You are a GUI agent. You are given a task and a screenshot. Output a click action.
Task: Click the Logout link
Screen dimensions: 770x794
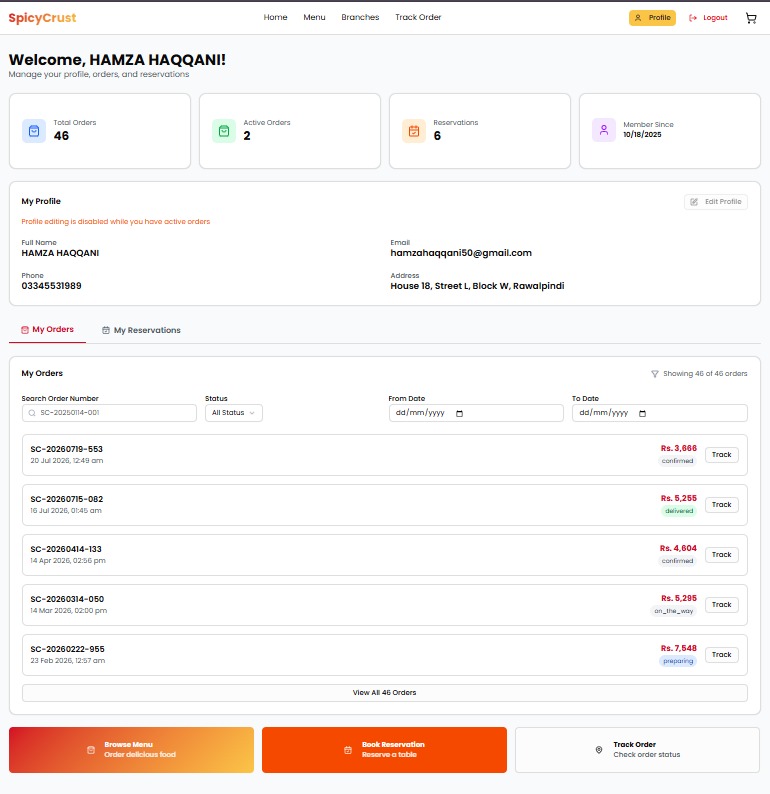pyautogui.click(x=708, y=18)
